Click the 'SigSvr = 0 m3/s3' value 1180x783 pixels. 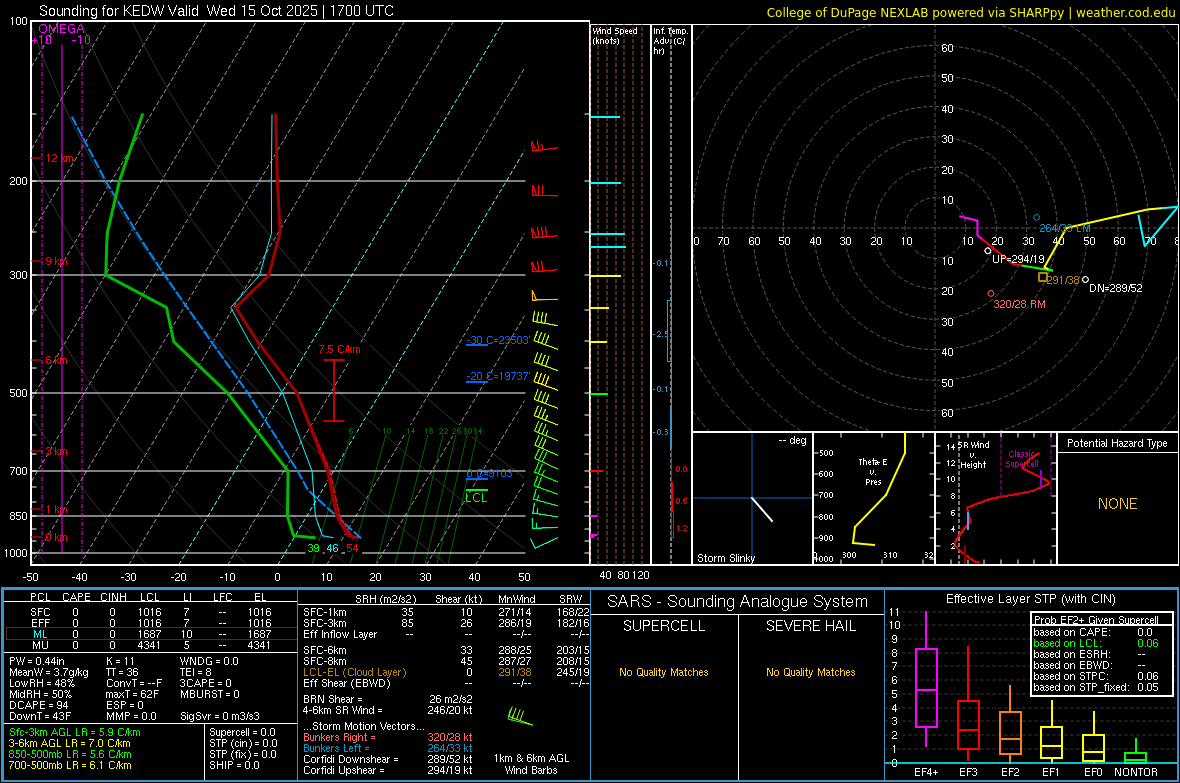click(x=220, y=717)
